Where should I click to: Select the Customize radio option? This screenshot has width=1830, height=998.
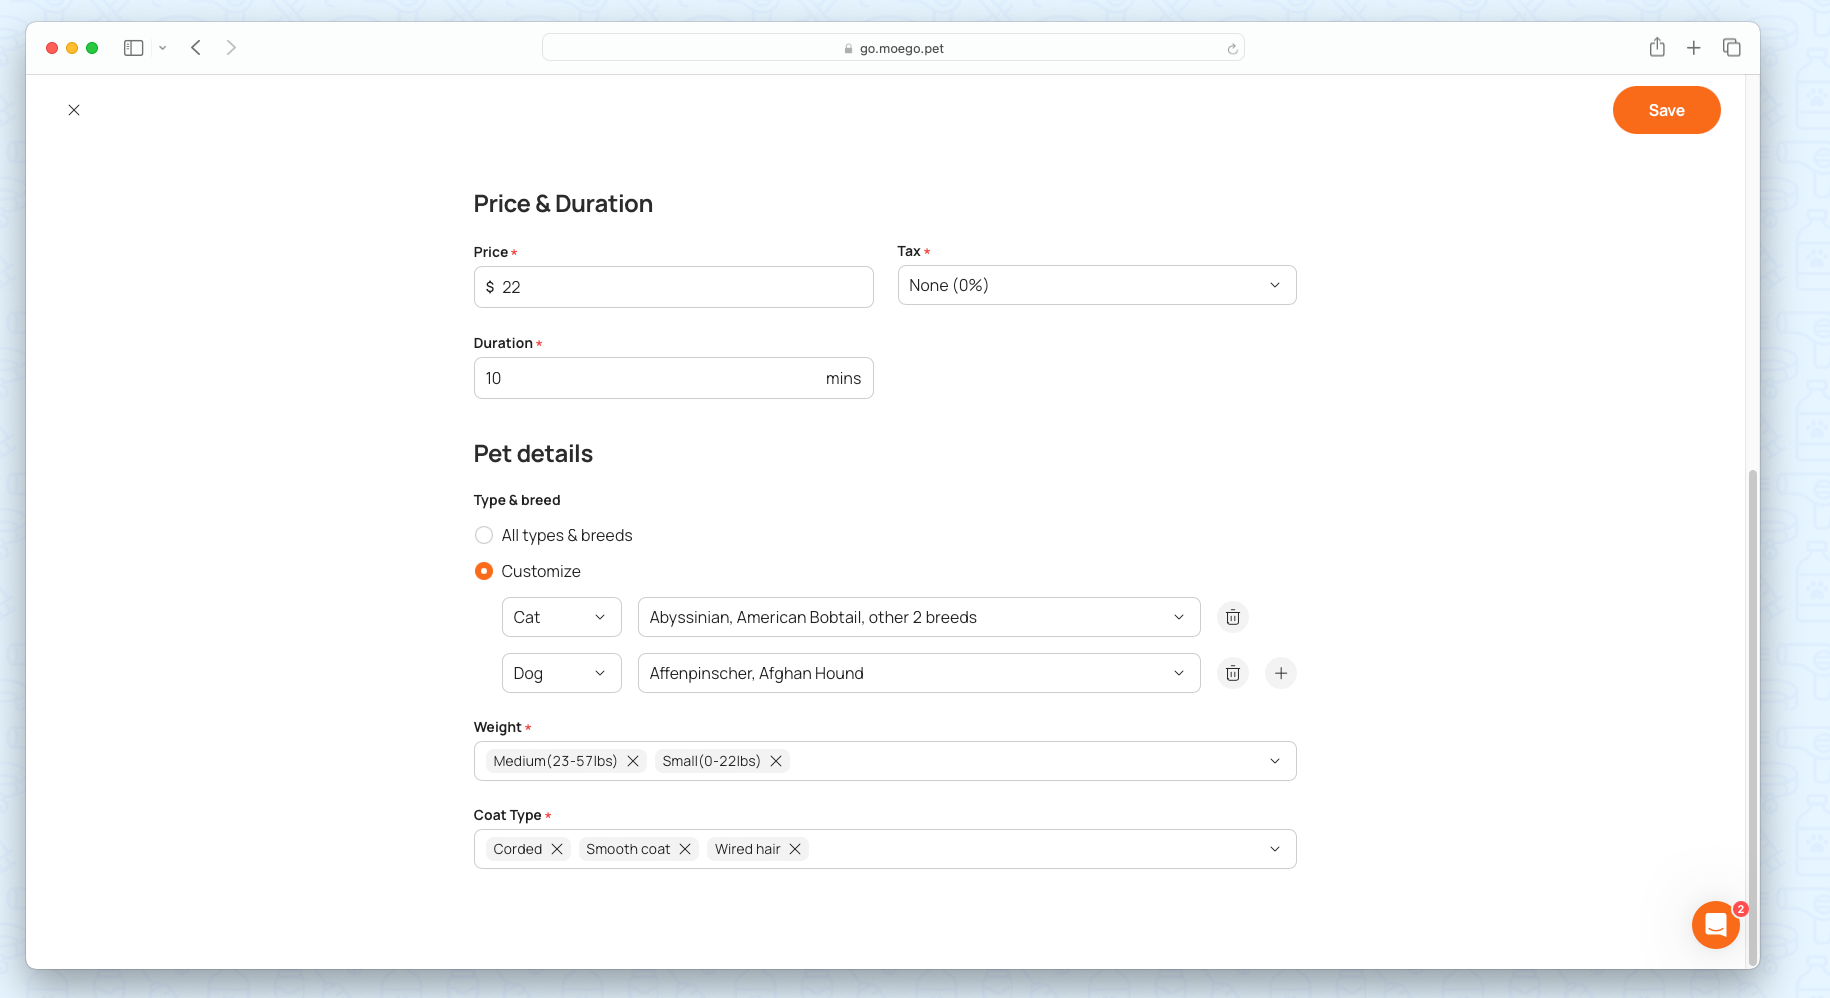pyautogui.click(x=484, y=571)
